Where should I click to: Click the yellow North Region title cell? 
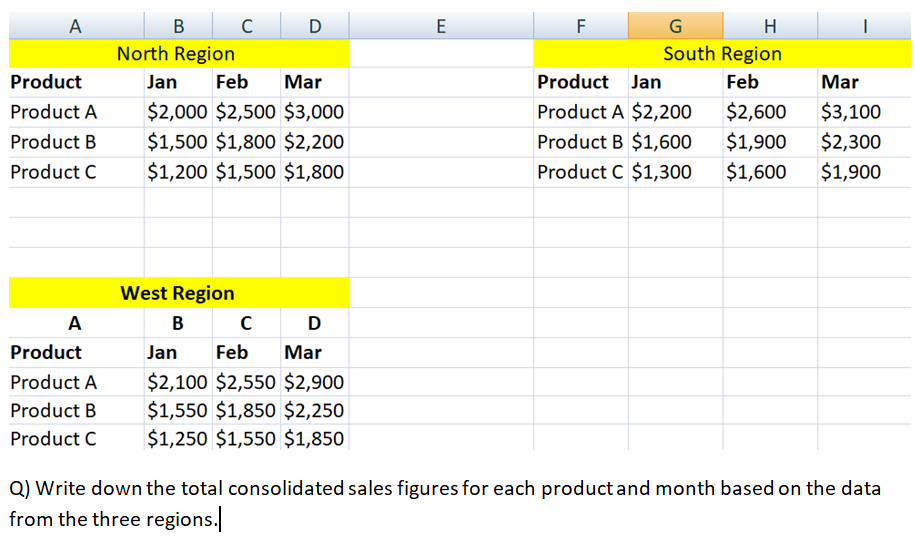[177, 54]
